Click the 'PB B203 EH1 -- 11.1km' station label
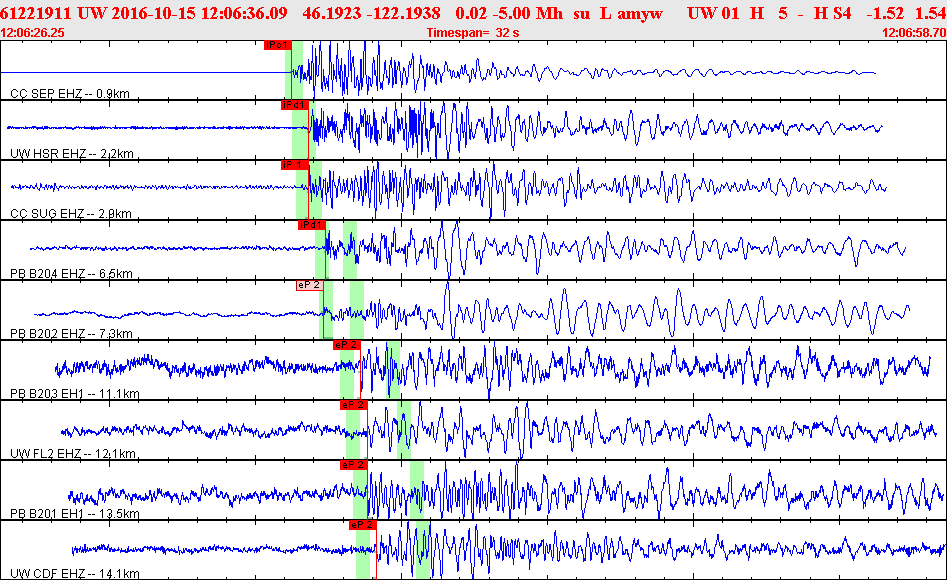Screen dimensions: 947x580 coord(74,393)
